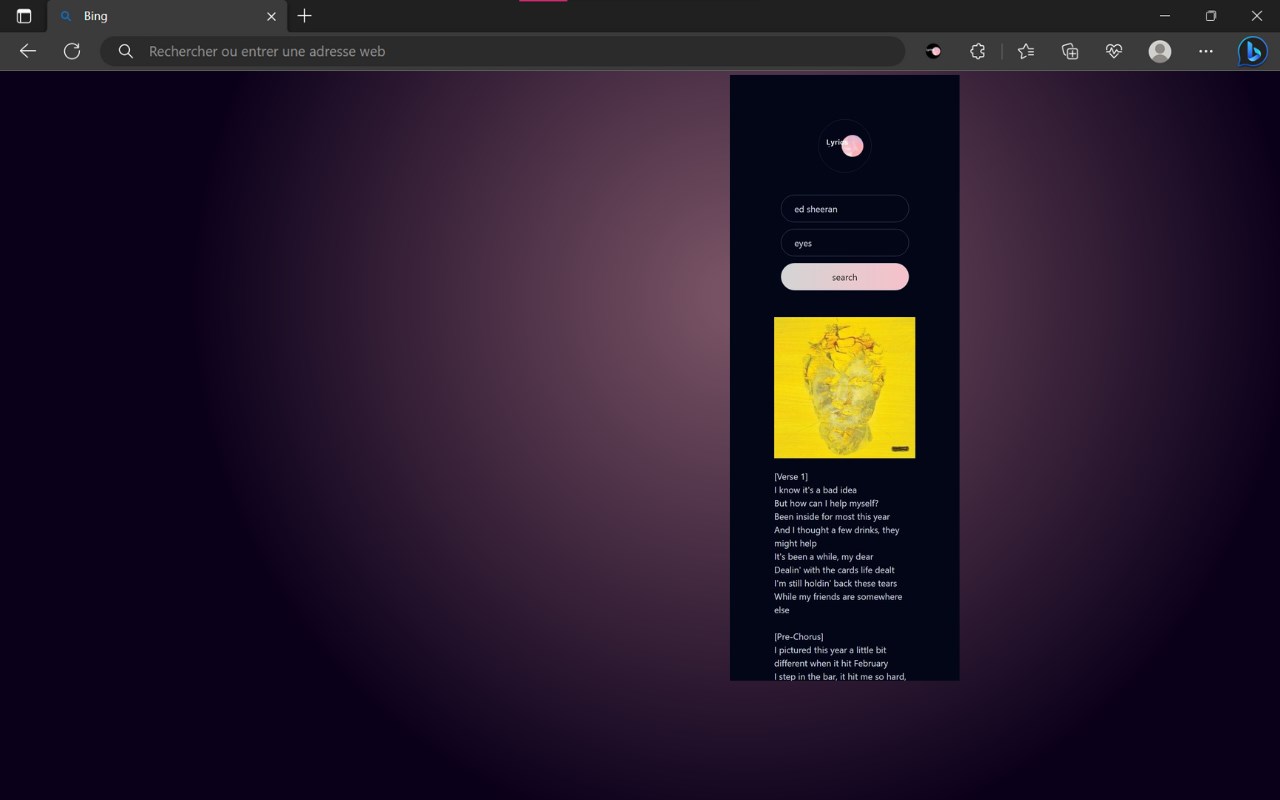Image resolution: width=1280 pixels, height=800 pixels.
Task: Click the line "Been inside for most this year"
Action: tap(832, 517)
